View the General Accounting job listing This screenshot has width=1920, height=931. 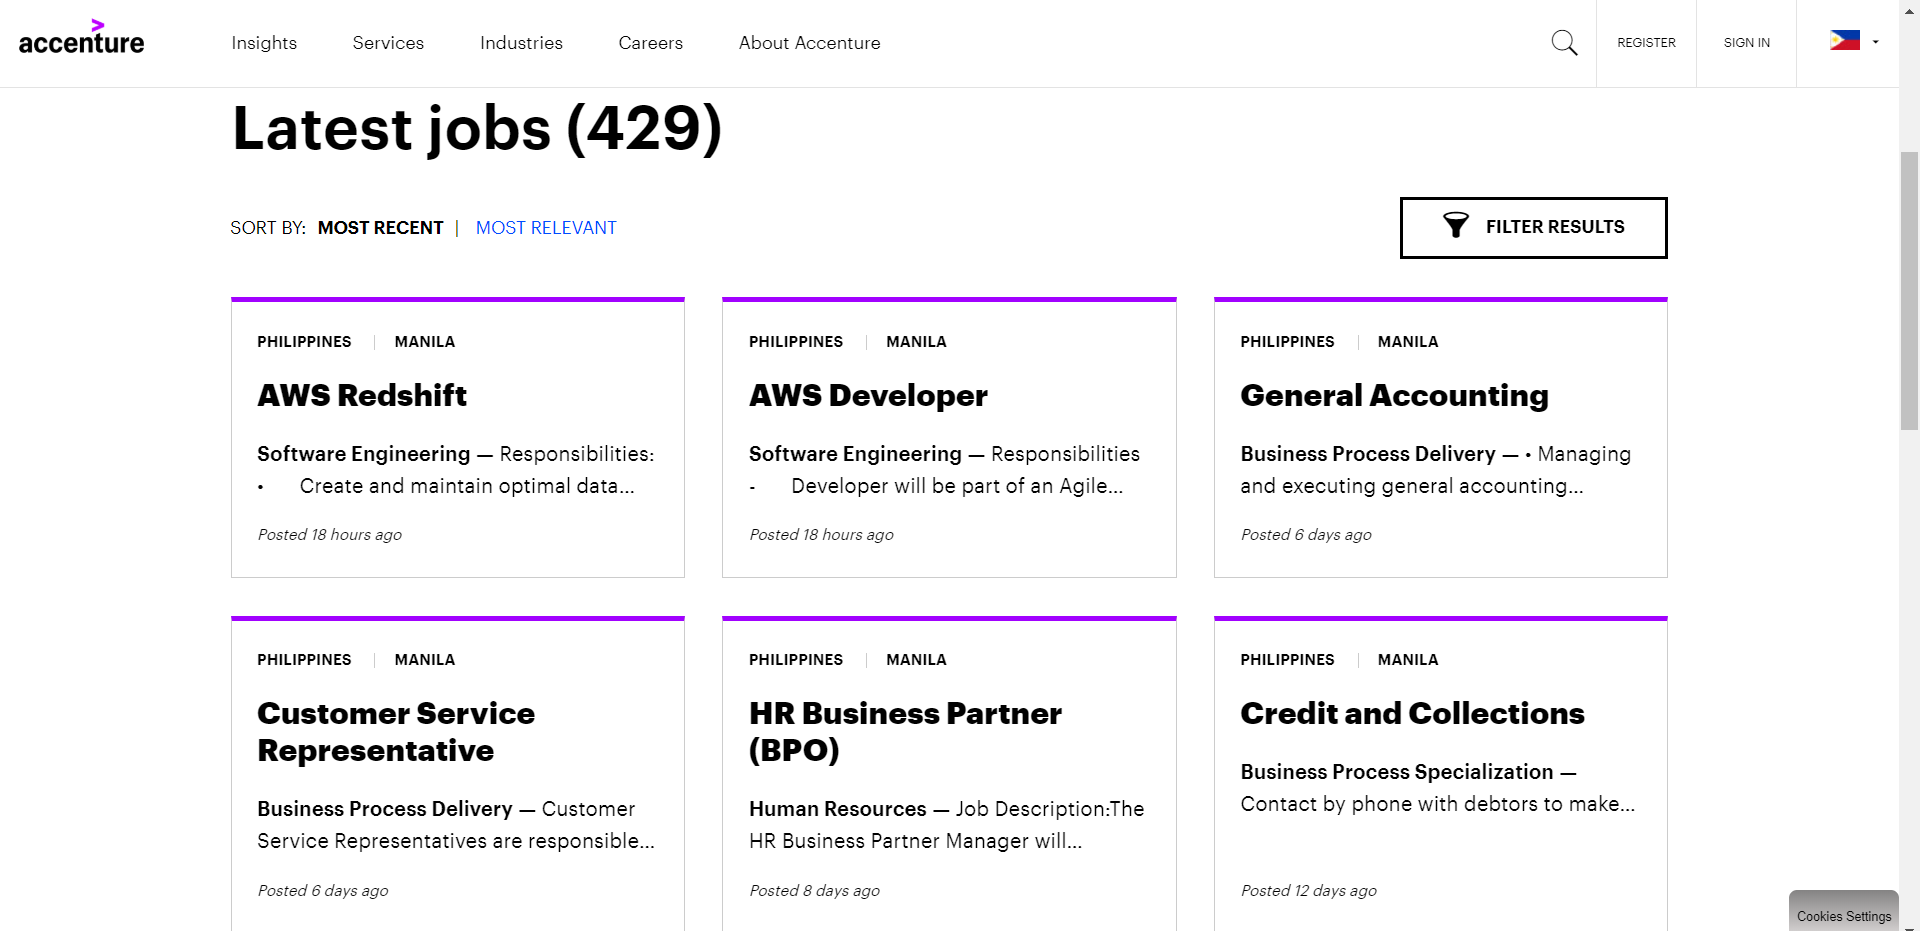[x=1394, y=396]
